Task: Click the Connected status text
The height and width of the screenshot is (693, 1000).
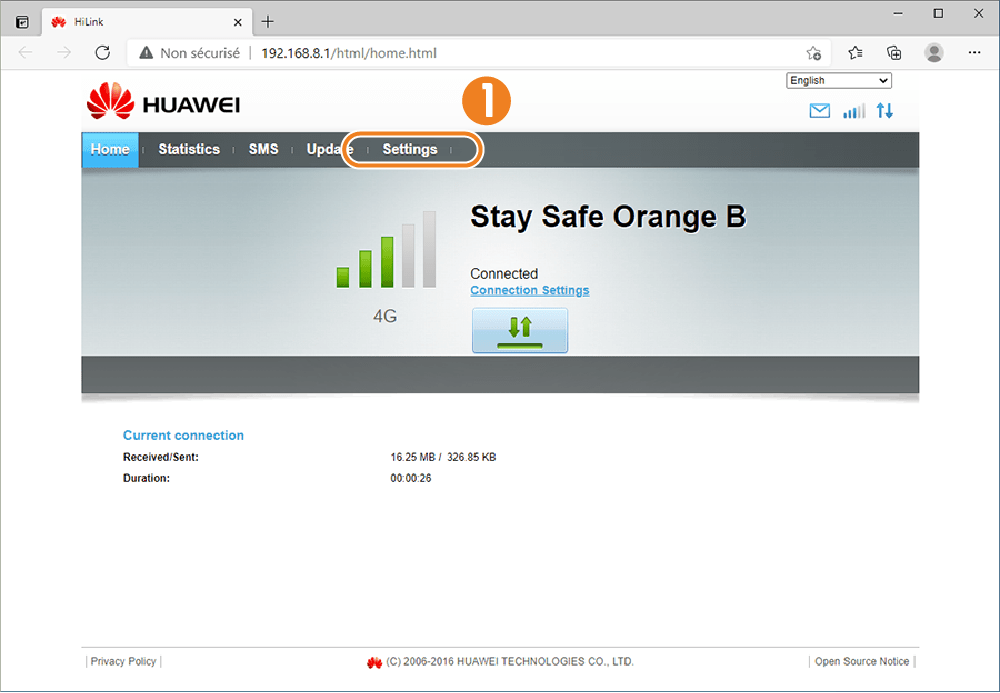Action: 504,274
